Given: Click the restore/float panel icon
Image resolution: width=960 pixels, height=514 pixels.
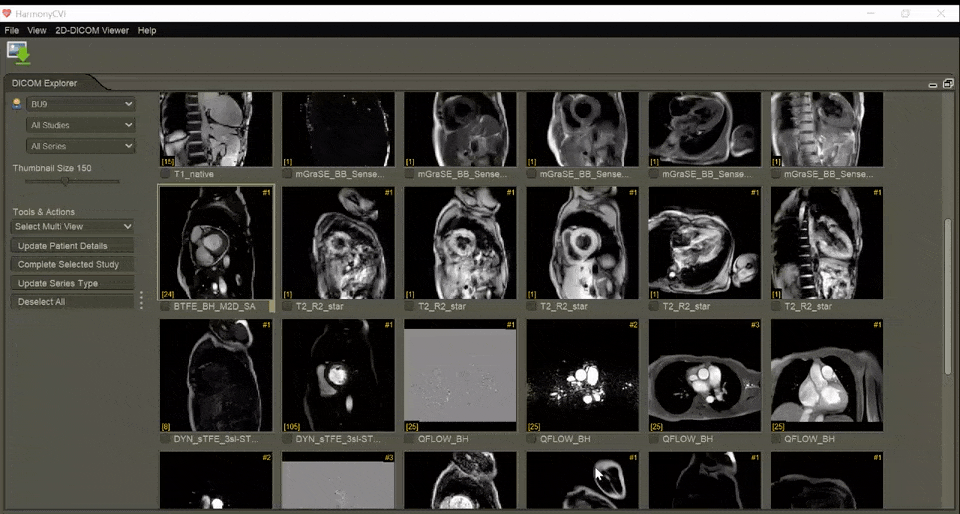Looking at the screenshot, I should coord(948,83).
